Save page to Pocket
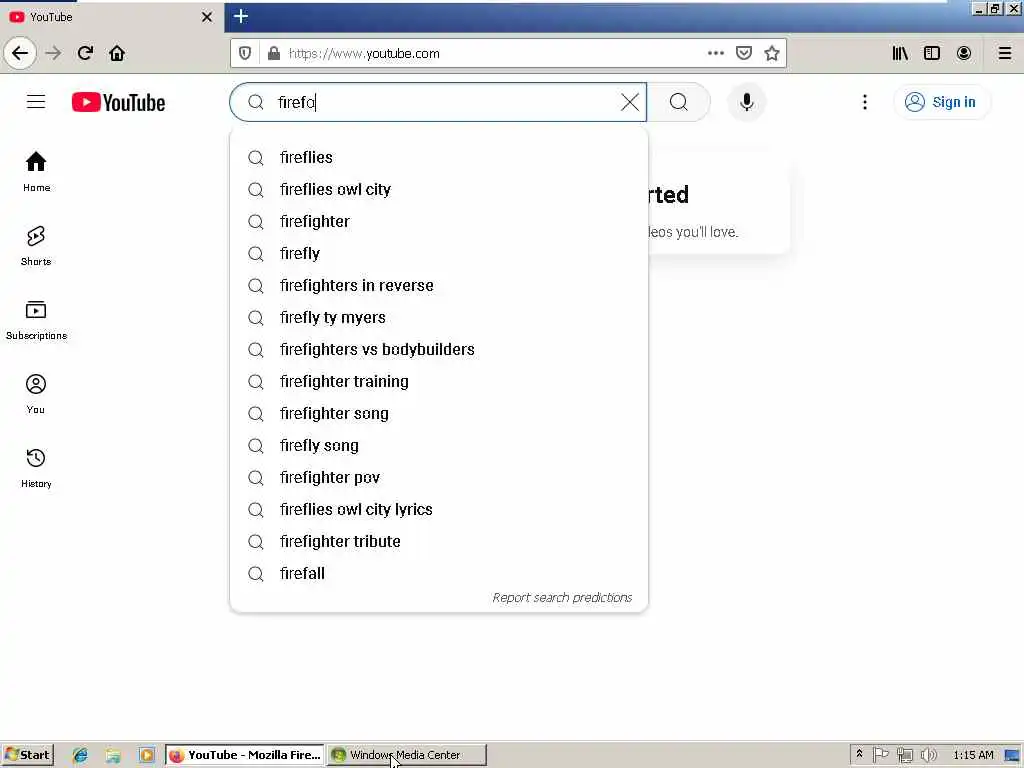The height and width of the screenshot is (768, 1024). (744, 53)
